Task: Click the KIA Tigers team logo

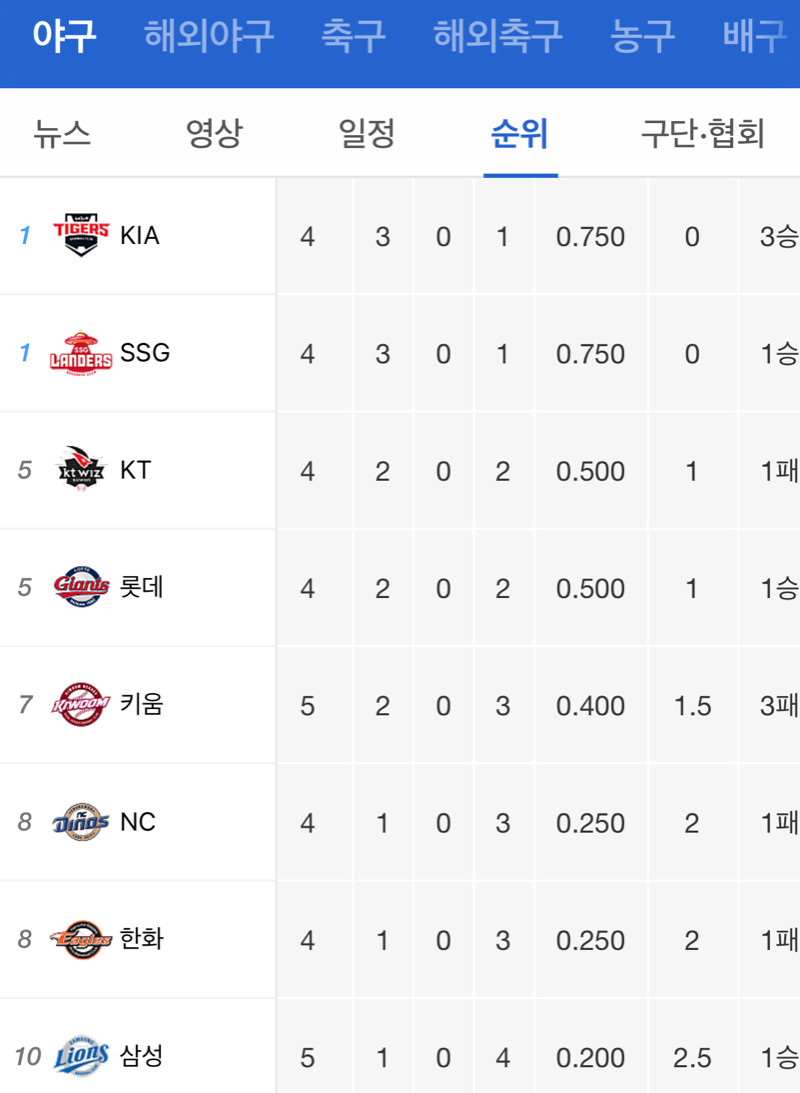Action: (x=82, y=235)
